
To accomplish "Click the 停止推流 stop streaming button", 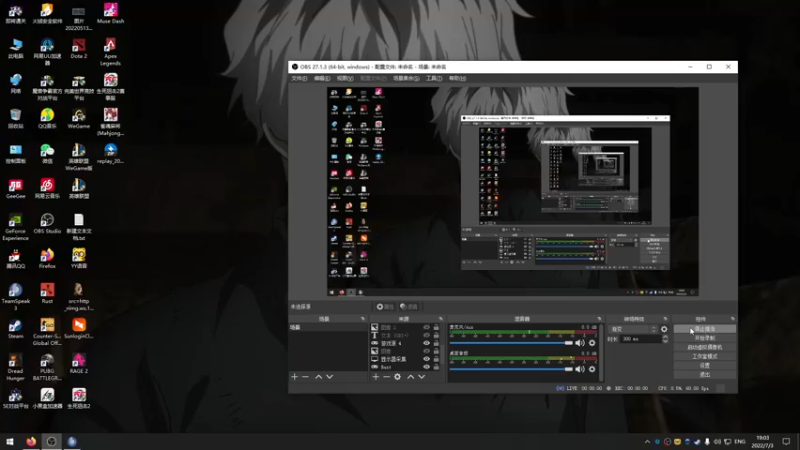I will tap(705, 329).
